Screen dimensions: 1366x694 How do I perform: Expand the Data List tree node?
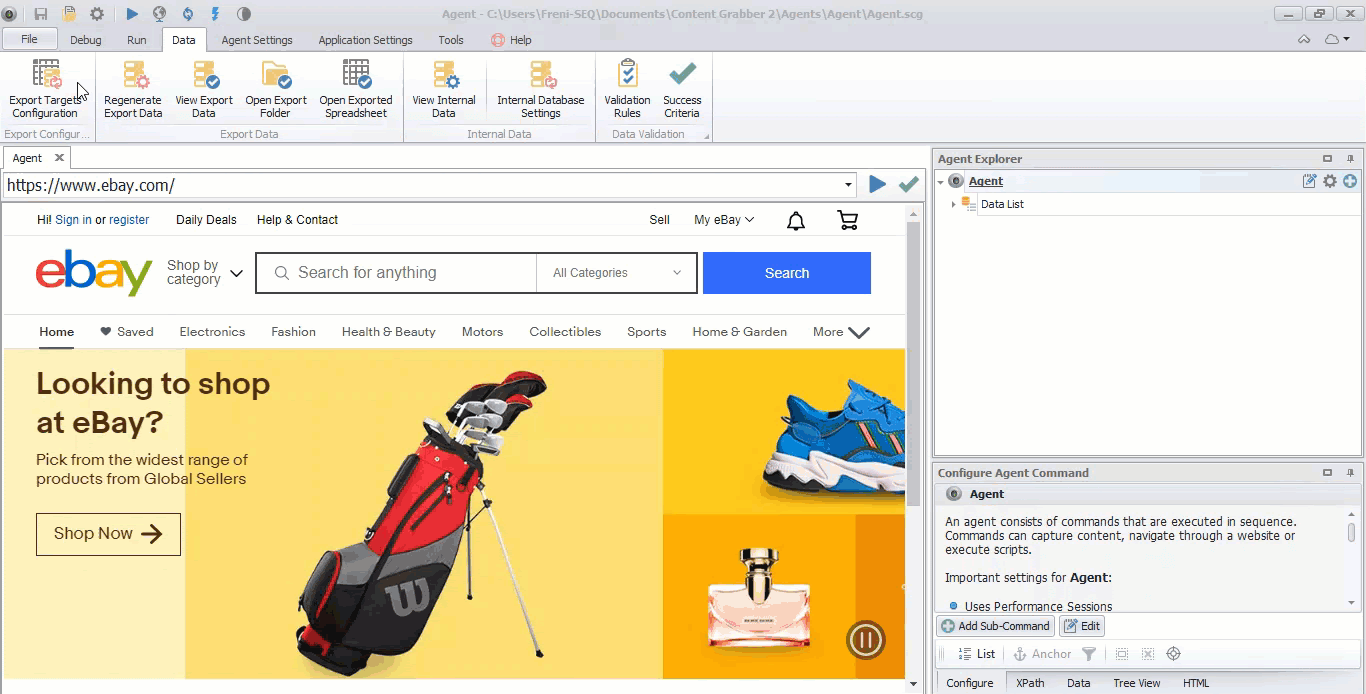point(953,204)
